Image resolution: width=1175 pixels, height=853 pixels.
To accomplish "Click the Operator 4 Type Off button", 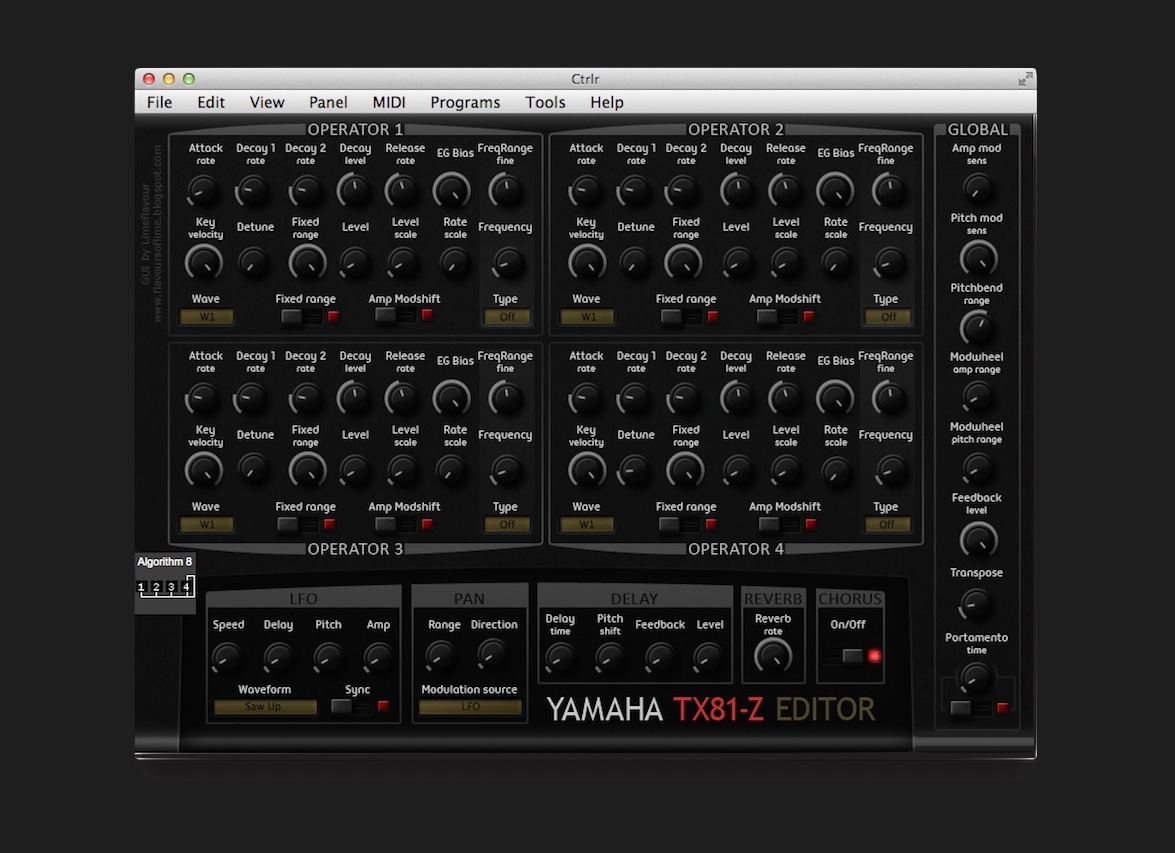I will coord(887,525).
